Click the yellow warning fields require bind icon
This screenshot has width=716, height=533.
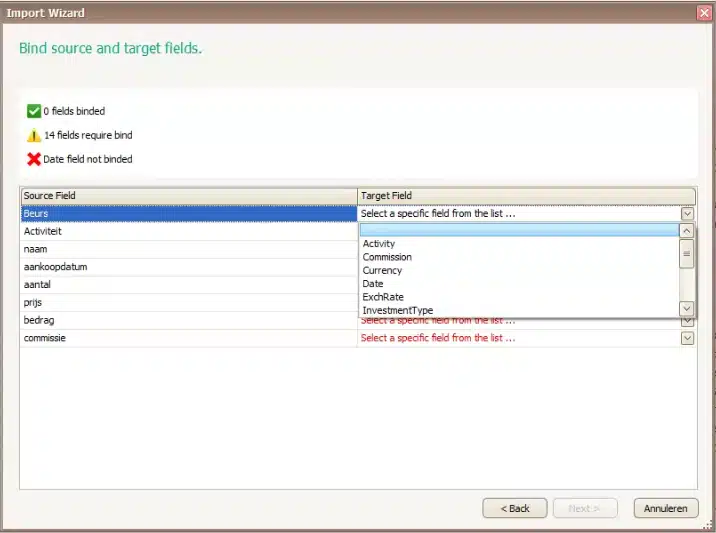click(33, 135)
